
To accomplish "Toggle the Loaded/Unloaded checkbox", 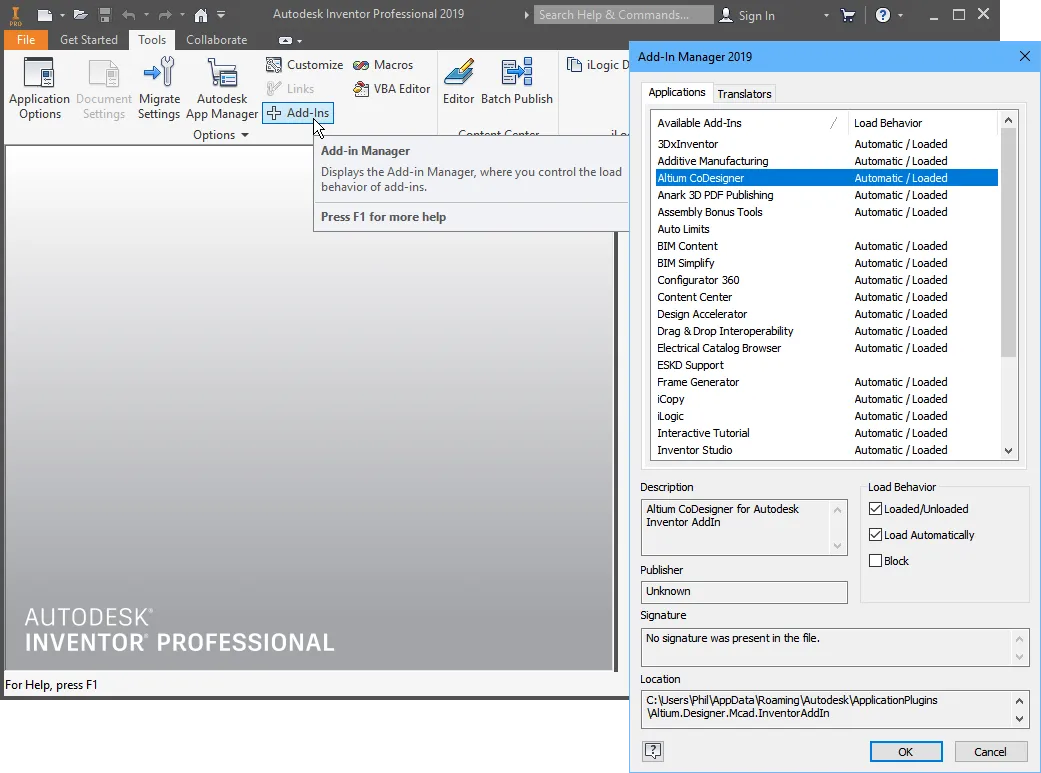I will click(x=876, y=509).
